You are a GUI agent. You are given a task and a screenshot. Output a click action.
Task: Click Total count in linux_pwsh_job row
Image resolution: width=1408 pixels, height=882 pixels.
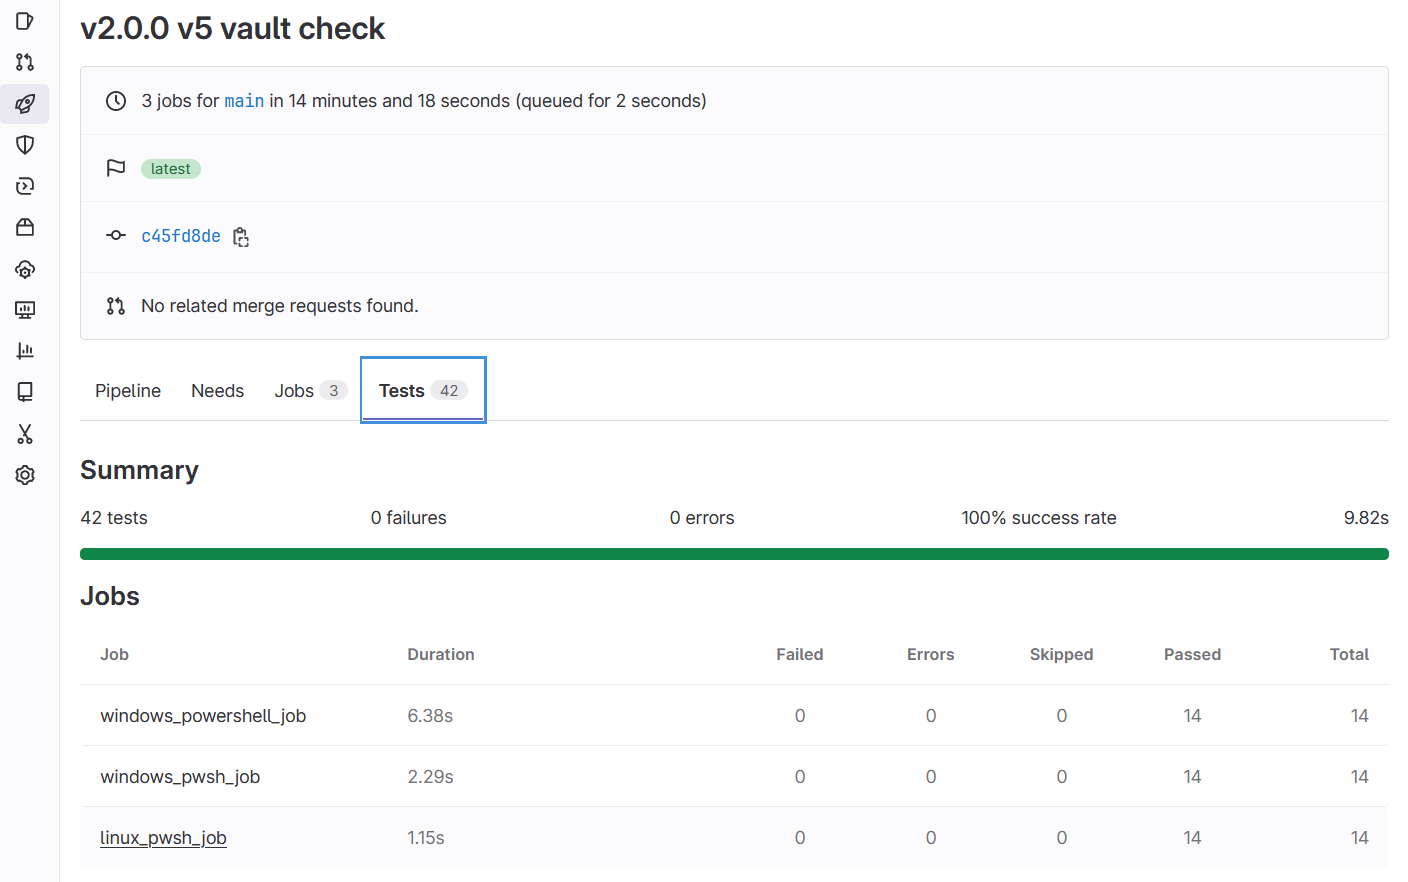coord(1359,838)
